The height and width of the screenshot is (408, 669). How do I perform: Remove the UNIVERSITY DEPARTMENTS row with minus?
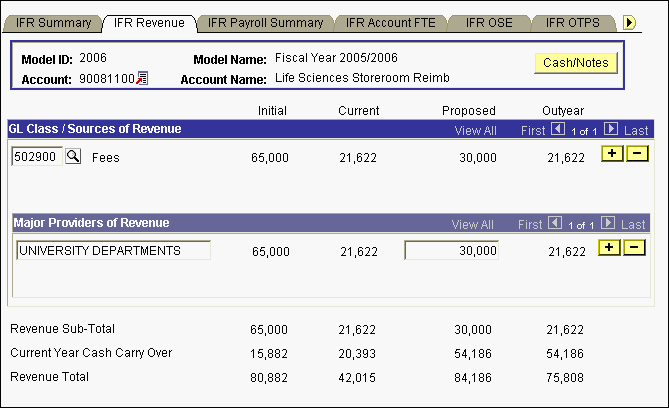(635, 247)
